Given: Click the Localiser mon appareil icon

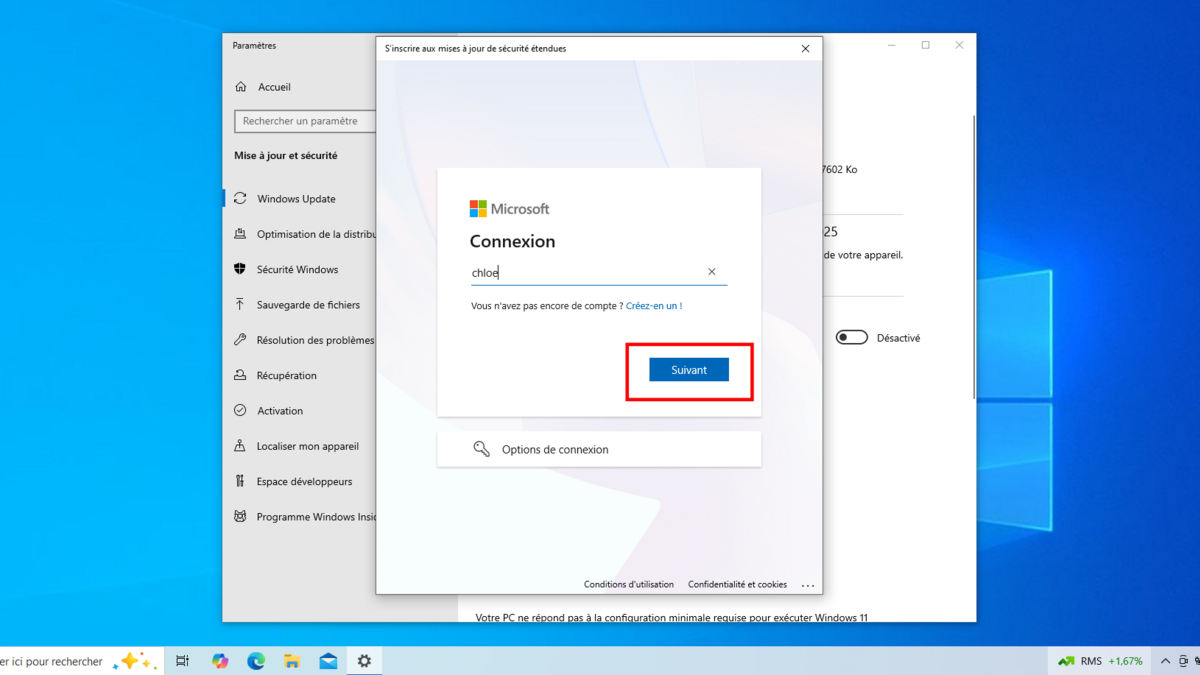Looking at the screenshot, I should coord(240,446).
